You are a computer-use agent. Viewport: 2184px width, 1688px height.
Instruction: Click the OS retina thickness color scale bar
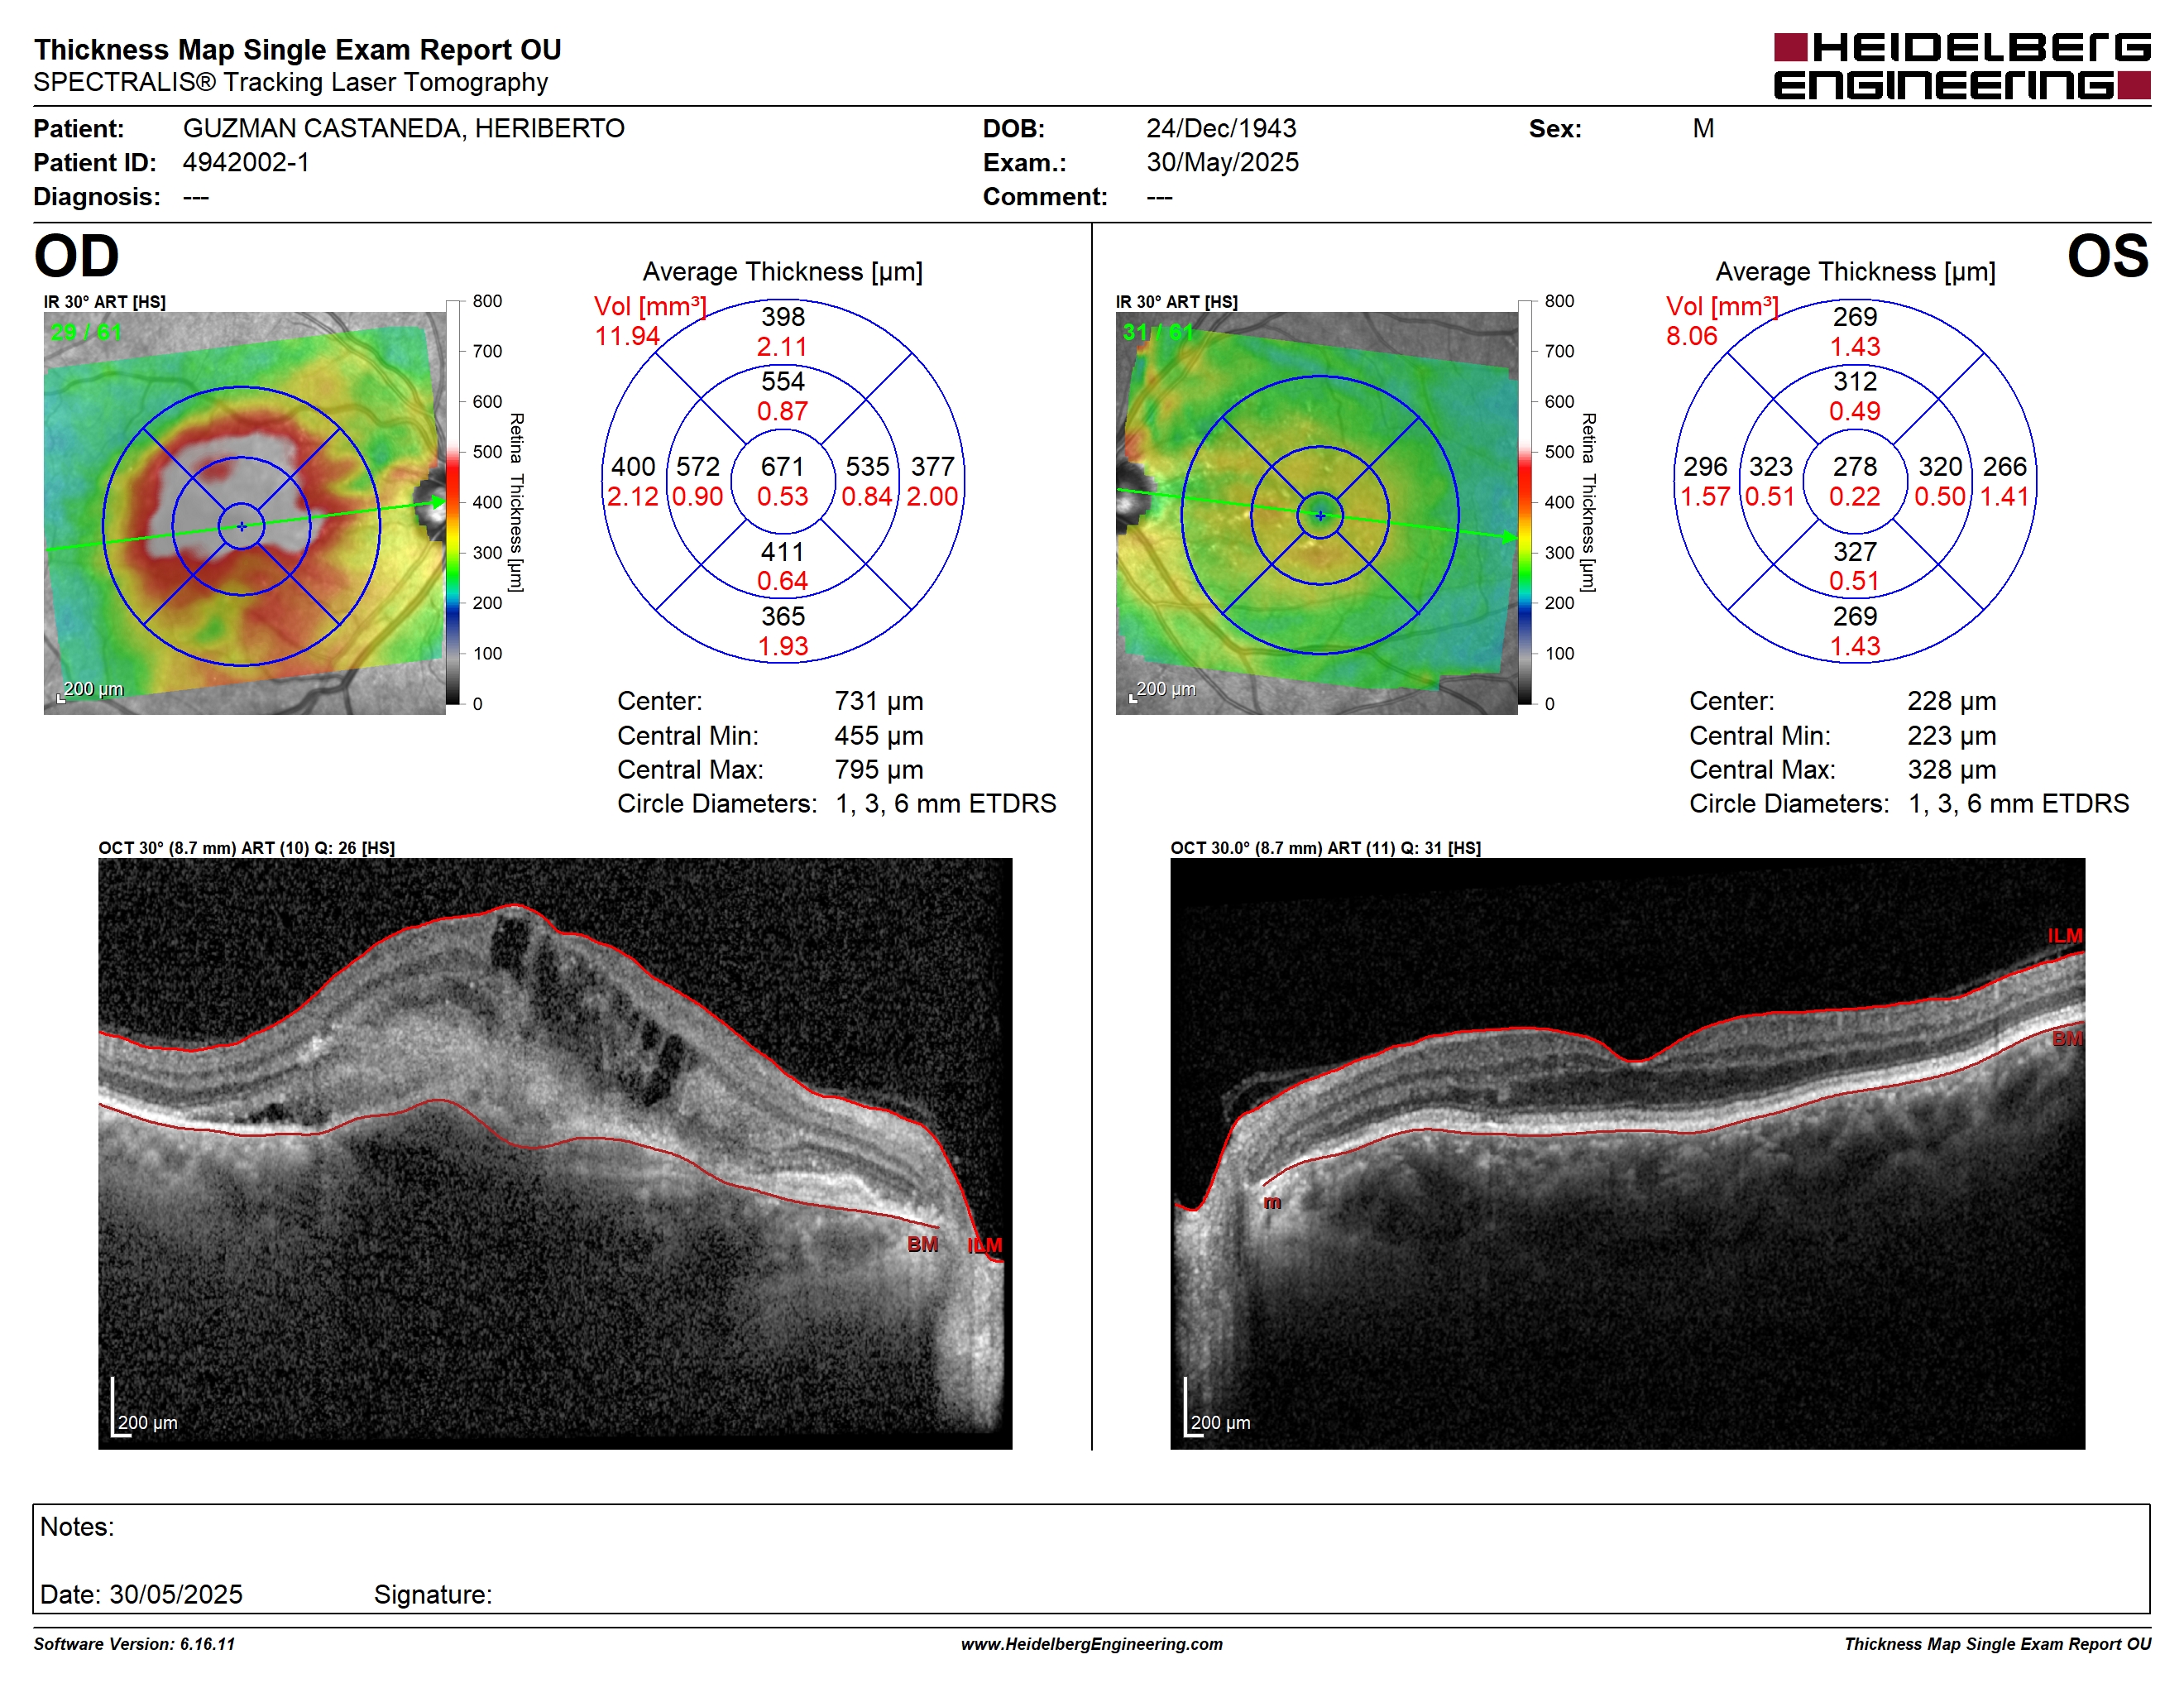(x=1525, y=502)
